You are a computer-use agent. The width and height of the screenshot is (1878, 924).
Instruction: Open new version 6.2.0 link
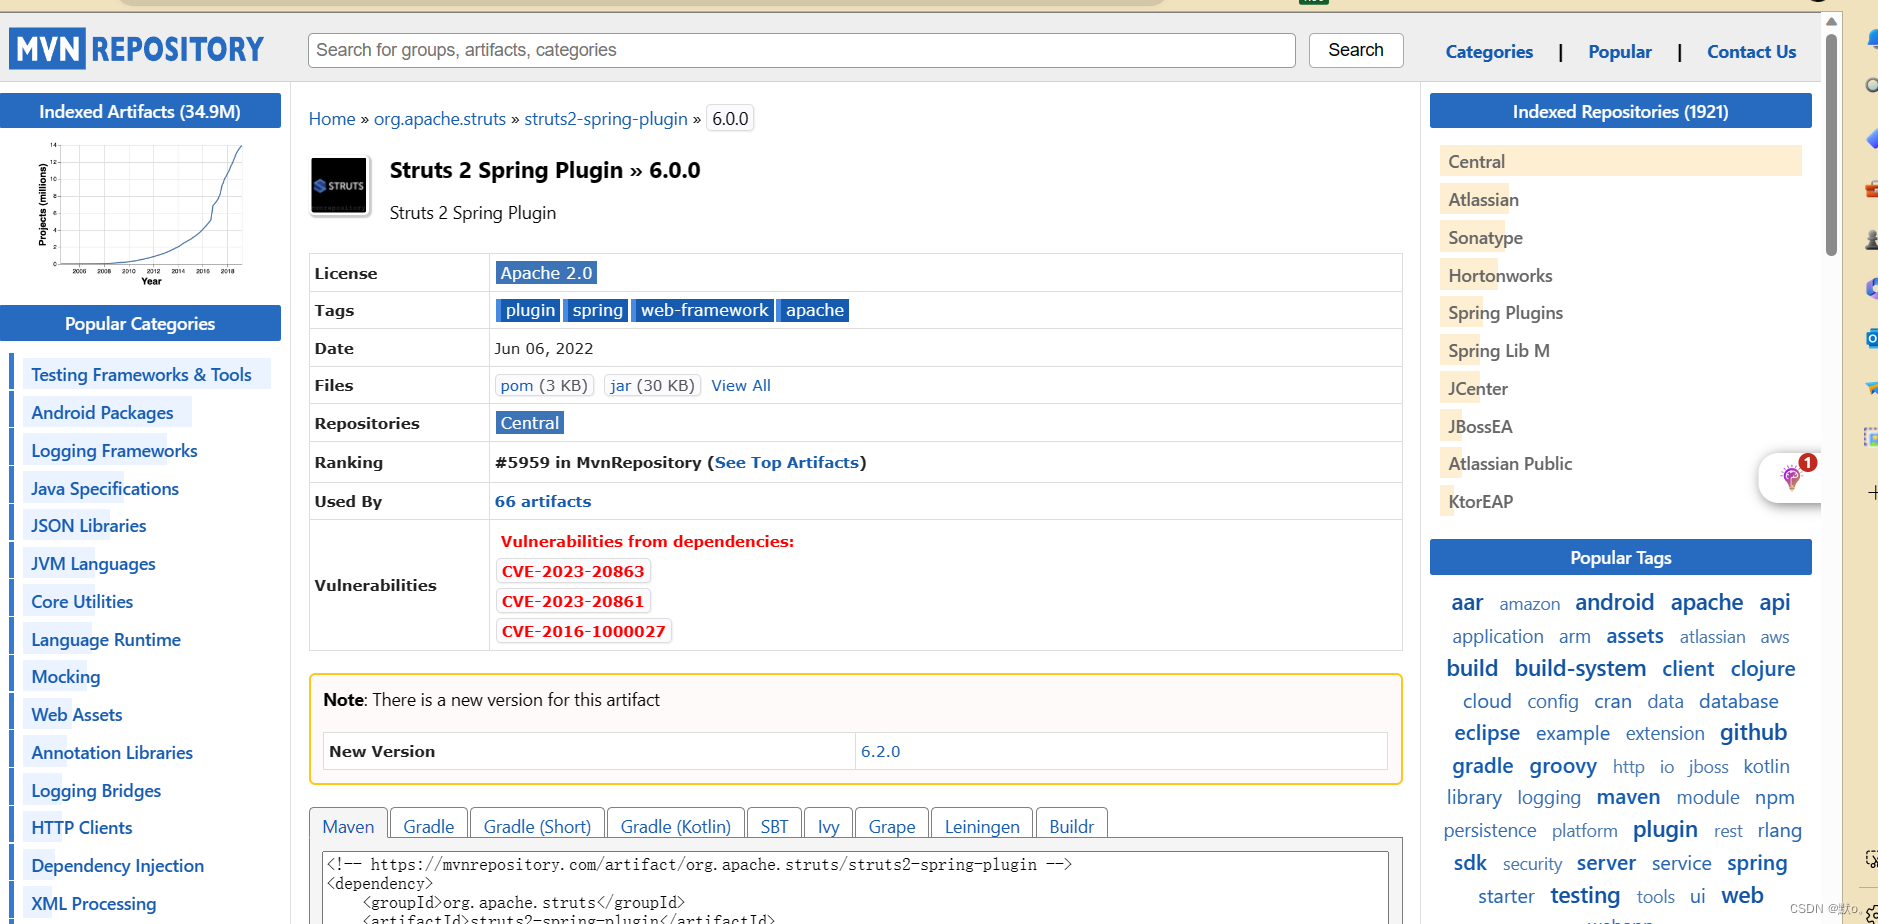881,751
